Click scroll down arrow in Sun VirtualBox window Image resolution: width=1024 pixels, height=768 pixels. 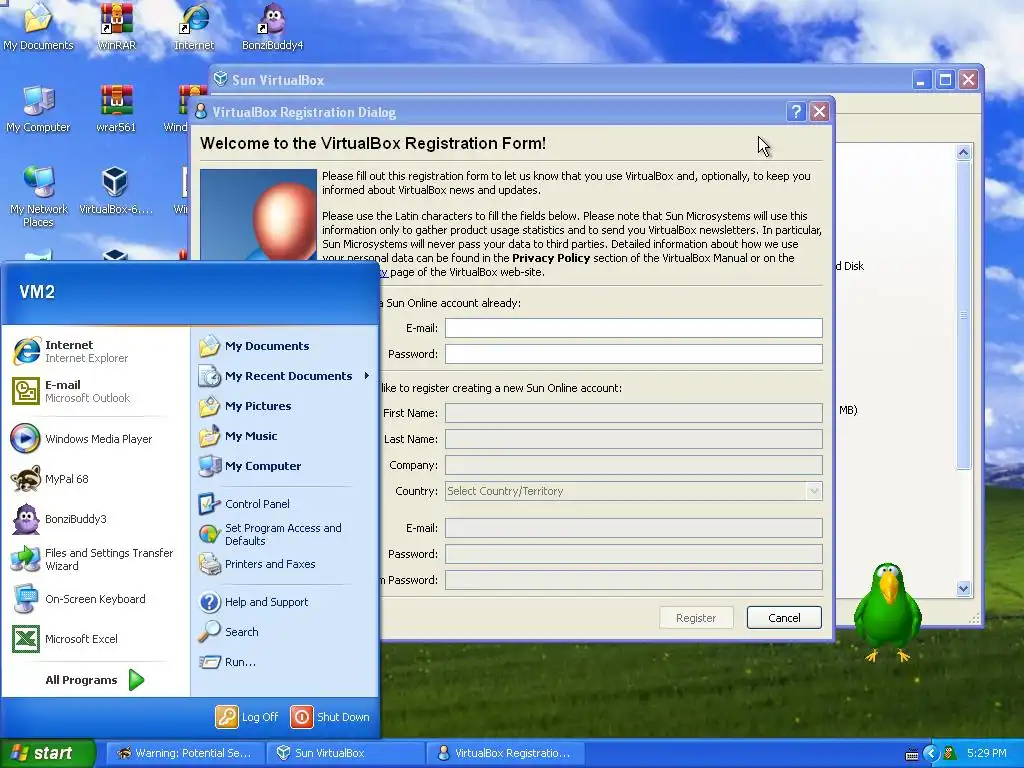pos(963,588)
